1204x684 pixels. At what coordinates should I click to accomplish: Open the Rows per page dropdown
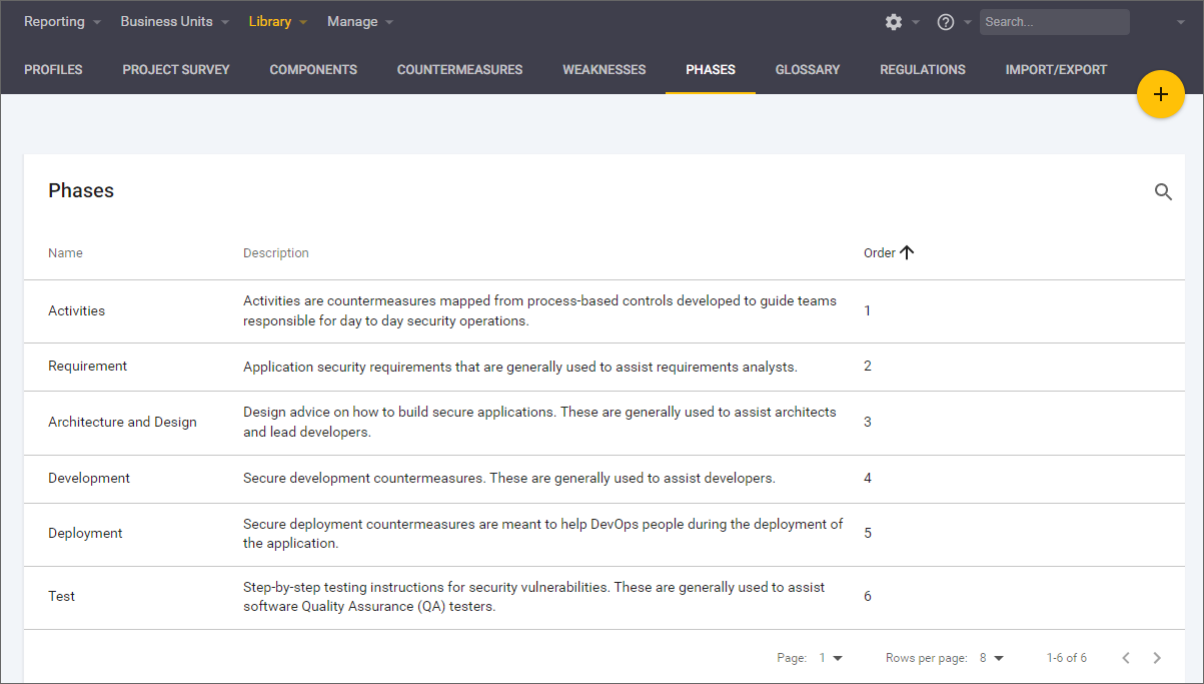991,658
